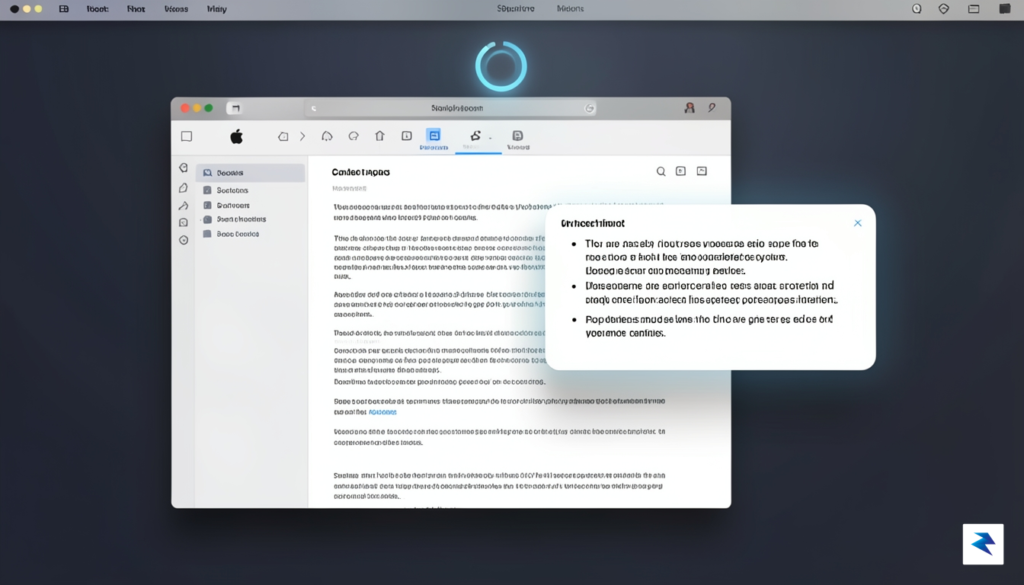The height and width of the screenshot is (585, 1024).
Task: Select the highlighted first row in sidebar list
Action: tap(250, 173)
